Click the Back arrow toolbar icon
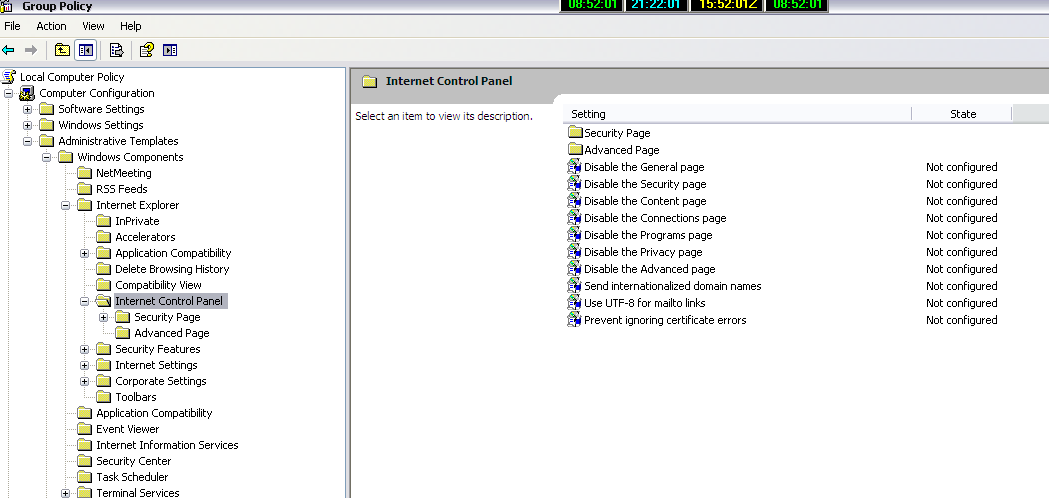Image resolution: width=1049 pixels, height=498 pixels. [9, 50]
